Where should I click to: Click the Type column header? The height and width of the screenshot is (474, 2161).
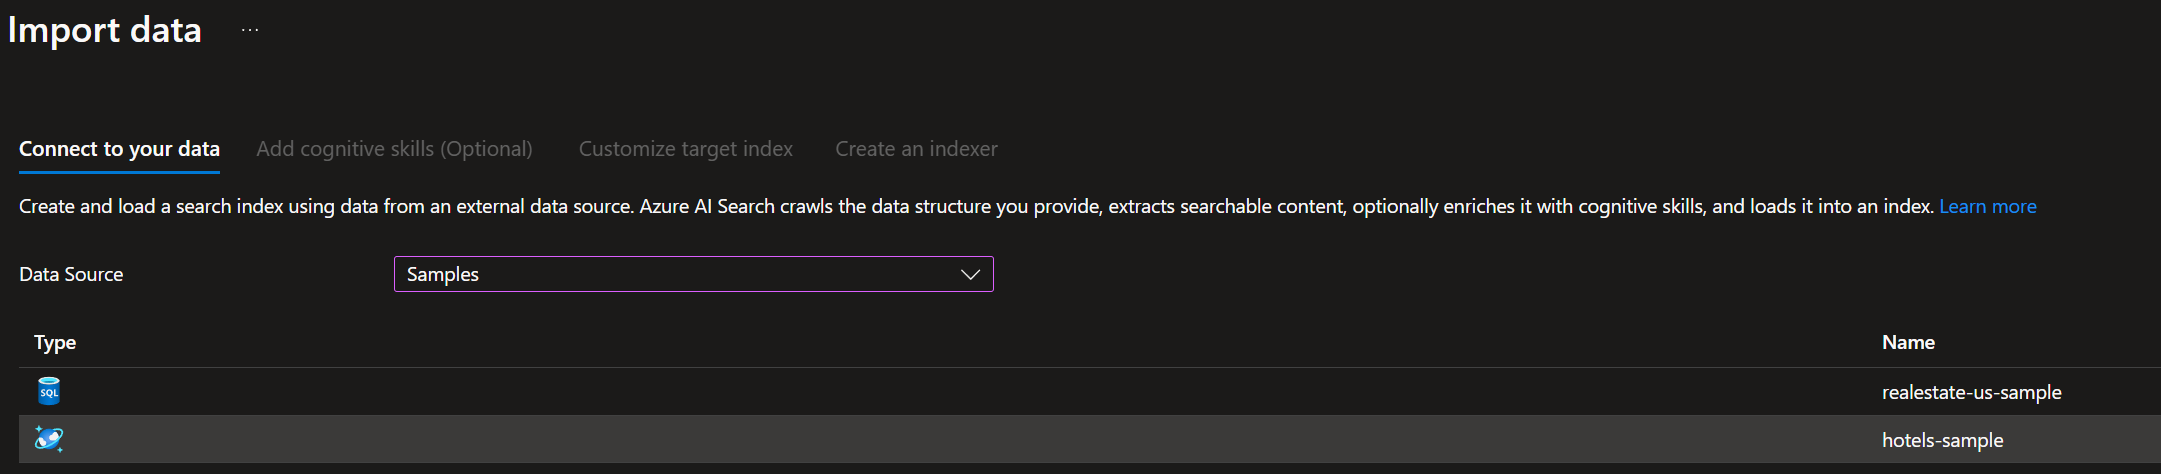[55, 342]
